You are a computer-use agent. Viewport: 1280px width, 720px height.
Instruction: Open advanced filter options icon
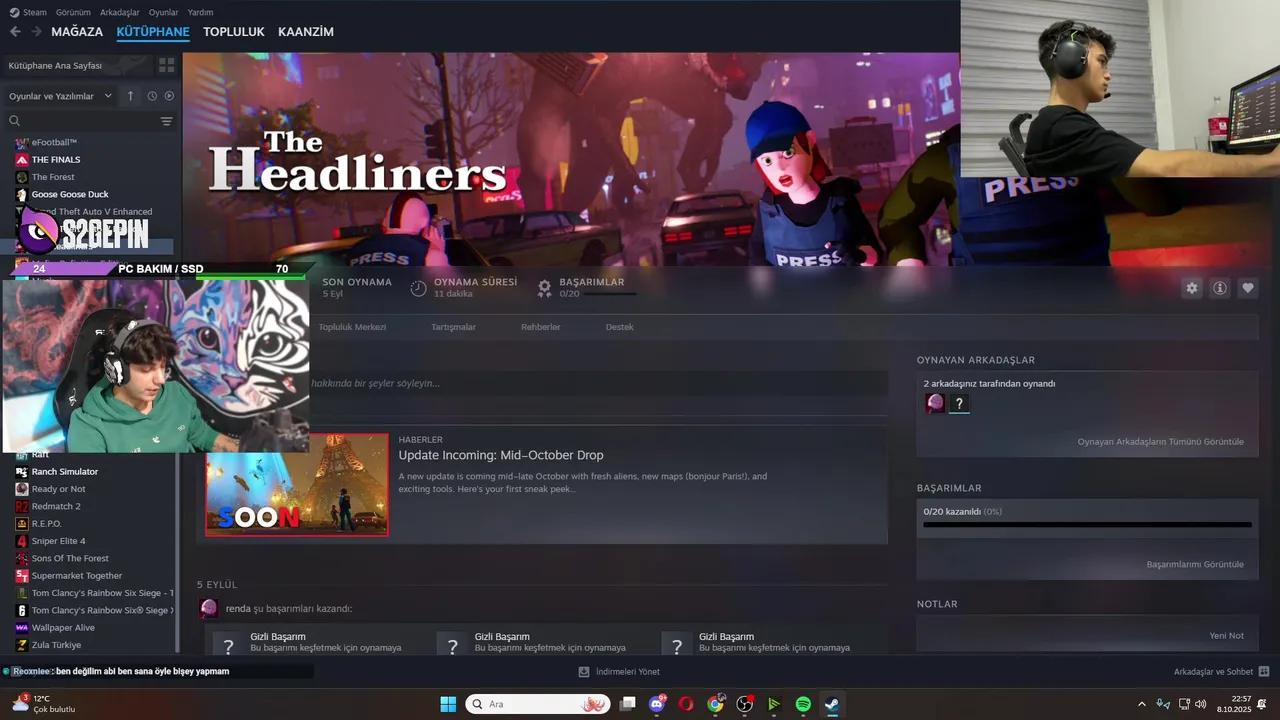point(166,121)
